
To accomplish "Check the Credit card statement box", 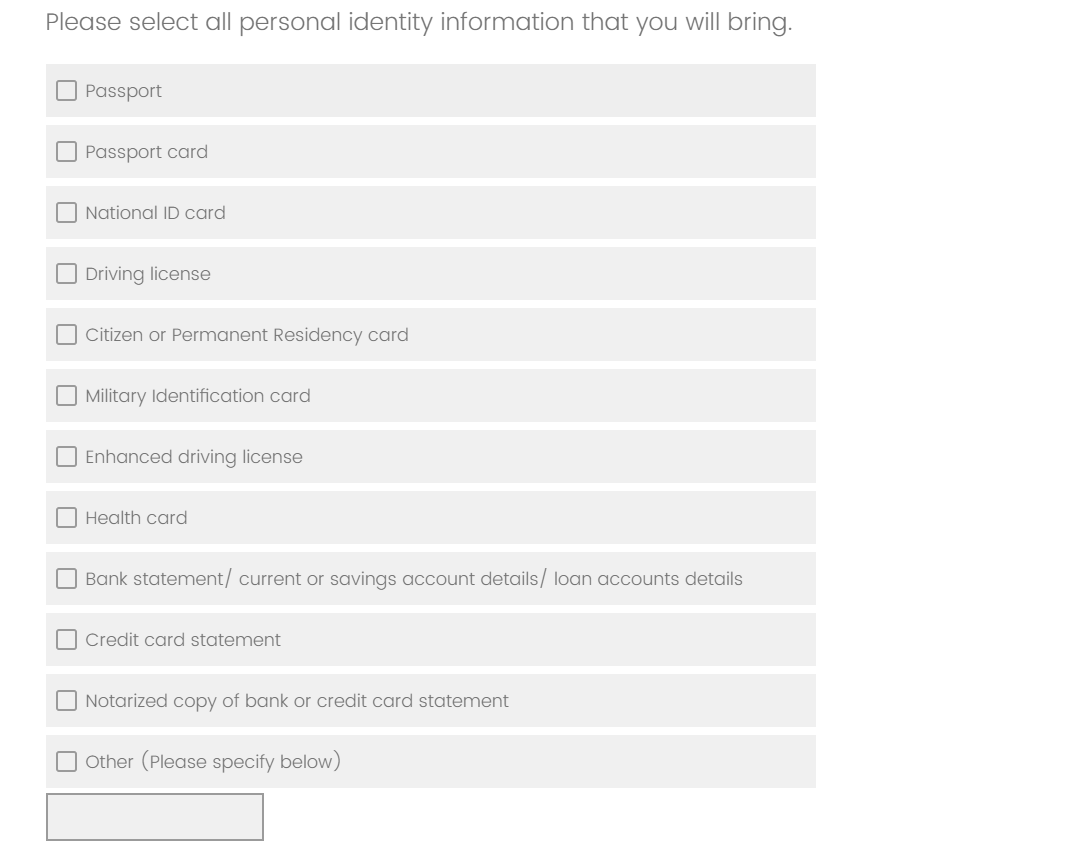I will tap(66, 640).
